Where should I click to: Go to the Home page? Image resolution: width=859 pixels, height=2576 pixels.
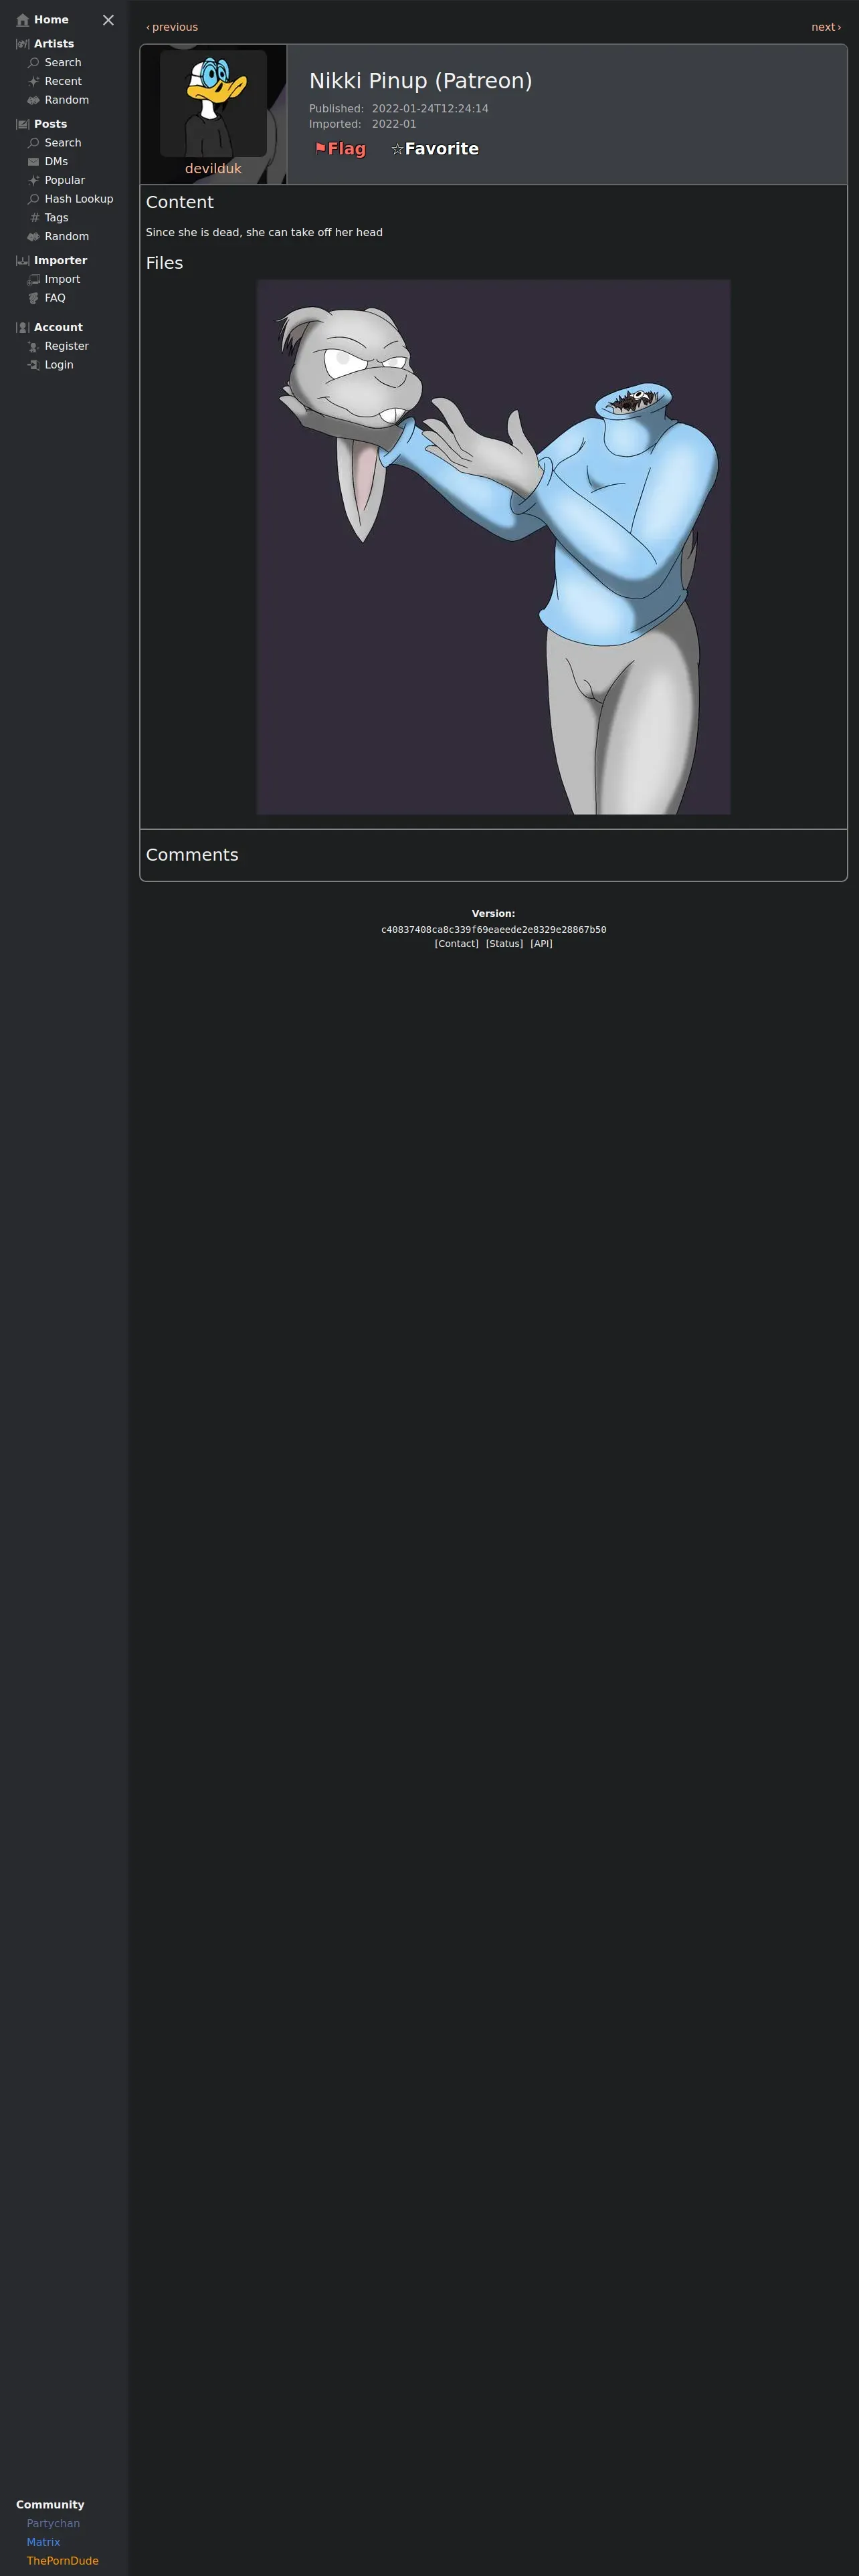tap(51, 20)
